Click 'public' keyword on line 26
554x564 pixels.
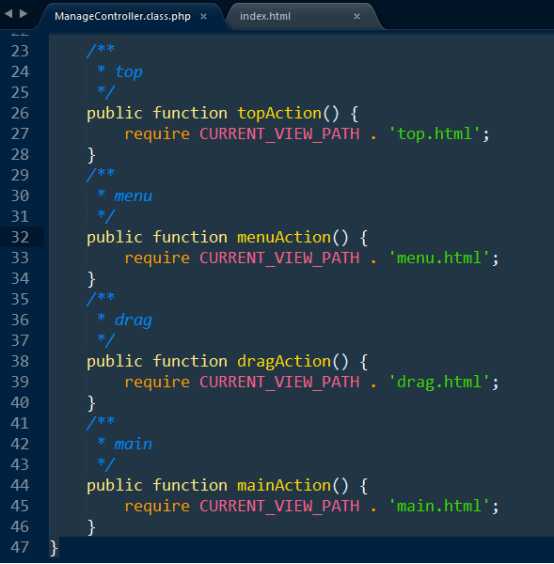[115, 114]
